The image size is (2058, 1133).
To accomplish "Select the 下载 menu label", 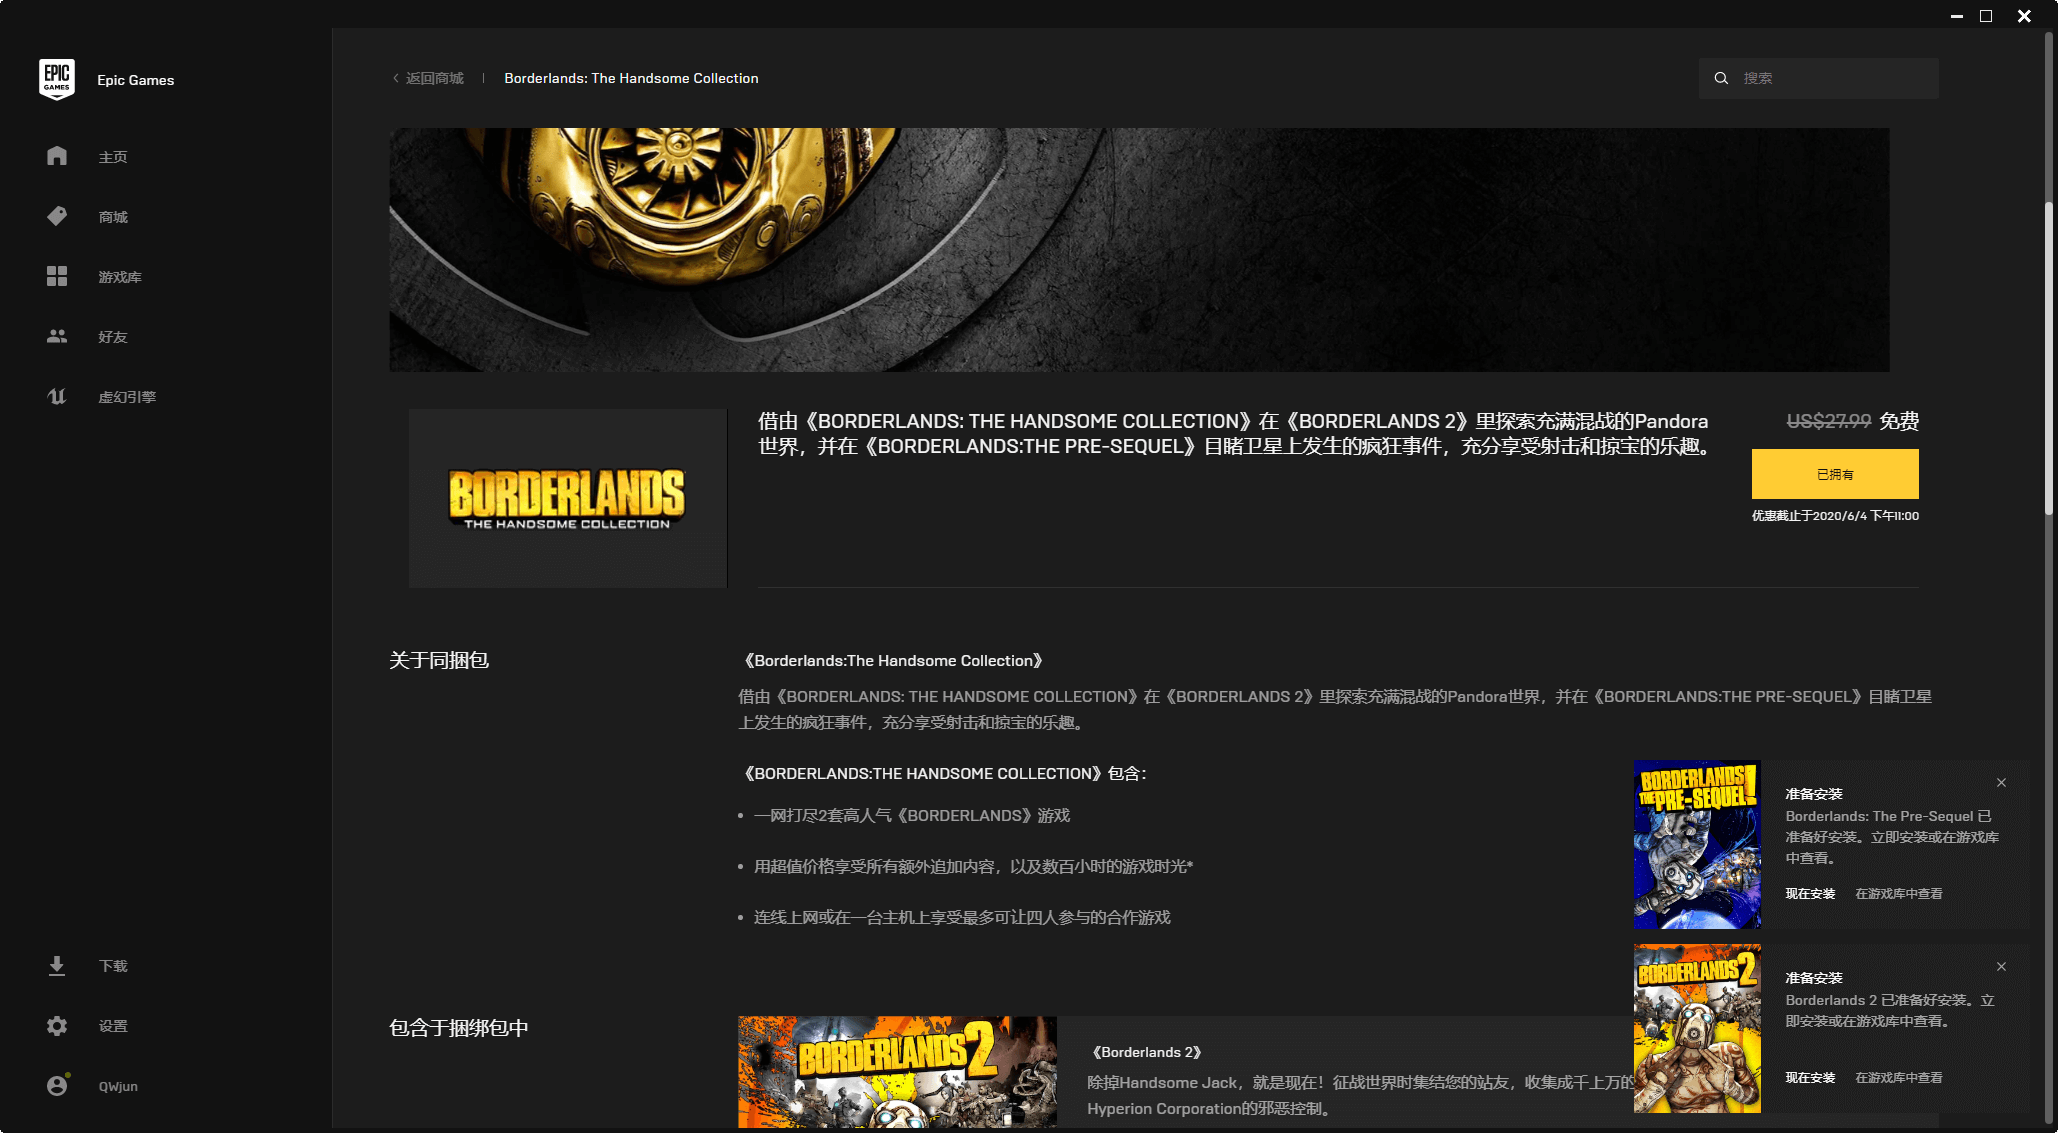I will [113, 966].
